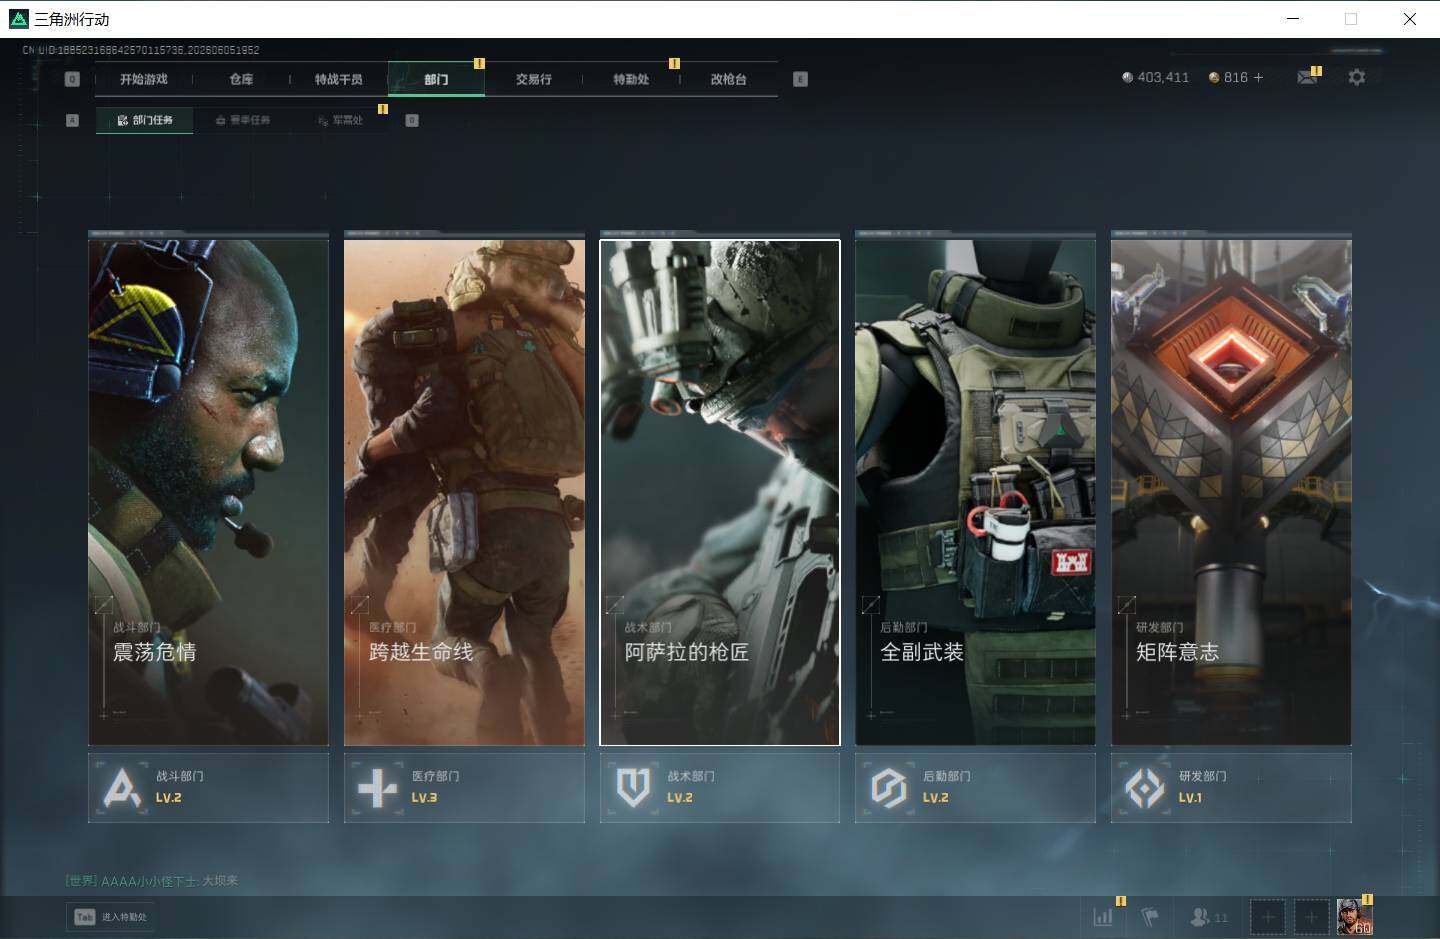Open the player avatar portrait

tap(1355, 916)
